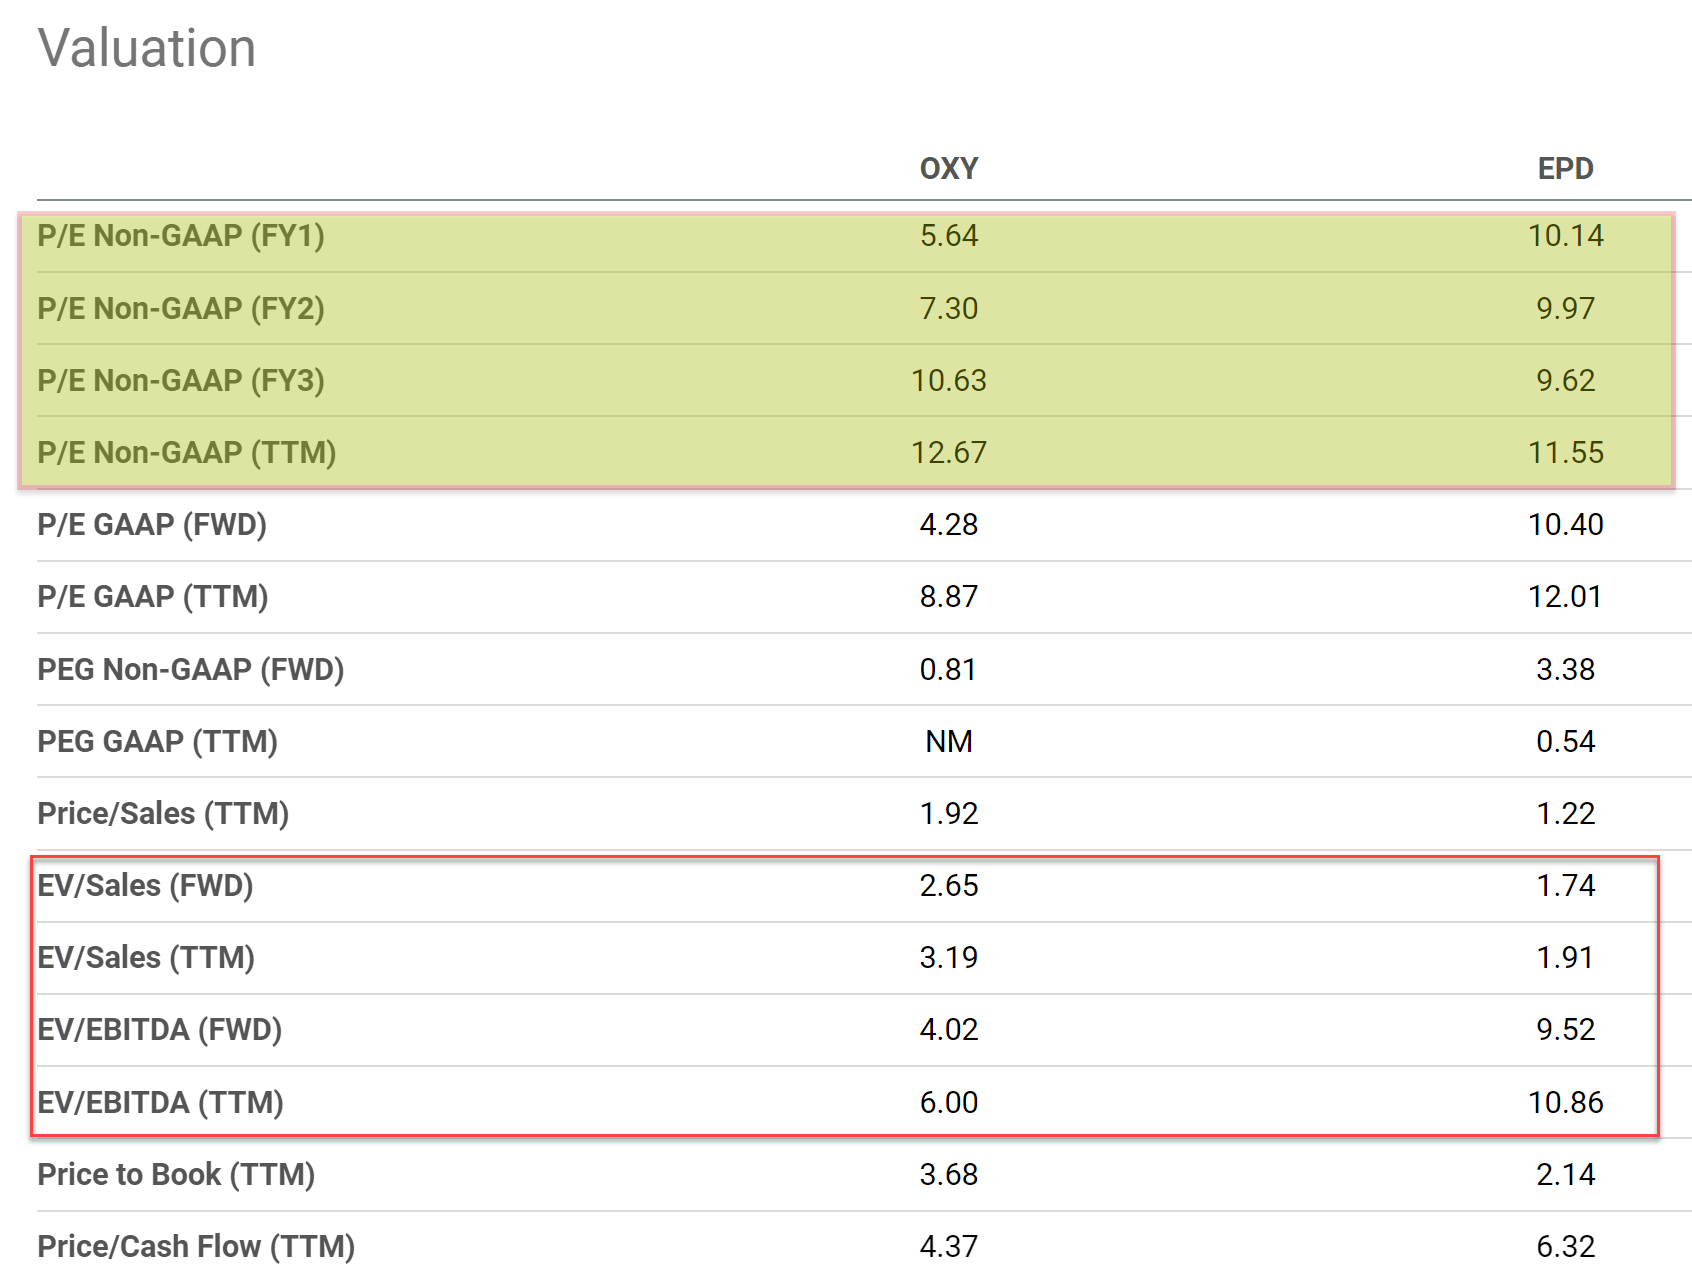Select EPD TTM Non-GAAP P/E value 11.55
1692x1286 pixels.
pos(1565,452)
